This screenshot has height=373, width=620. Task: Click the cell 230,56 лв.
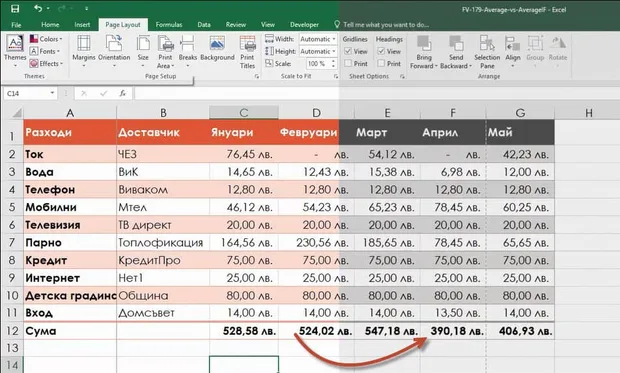click(x=316, y=242)
